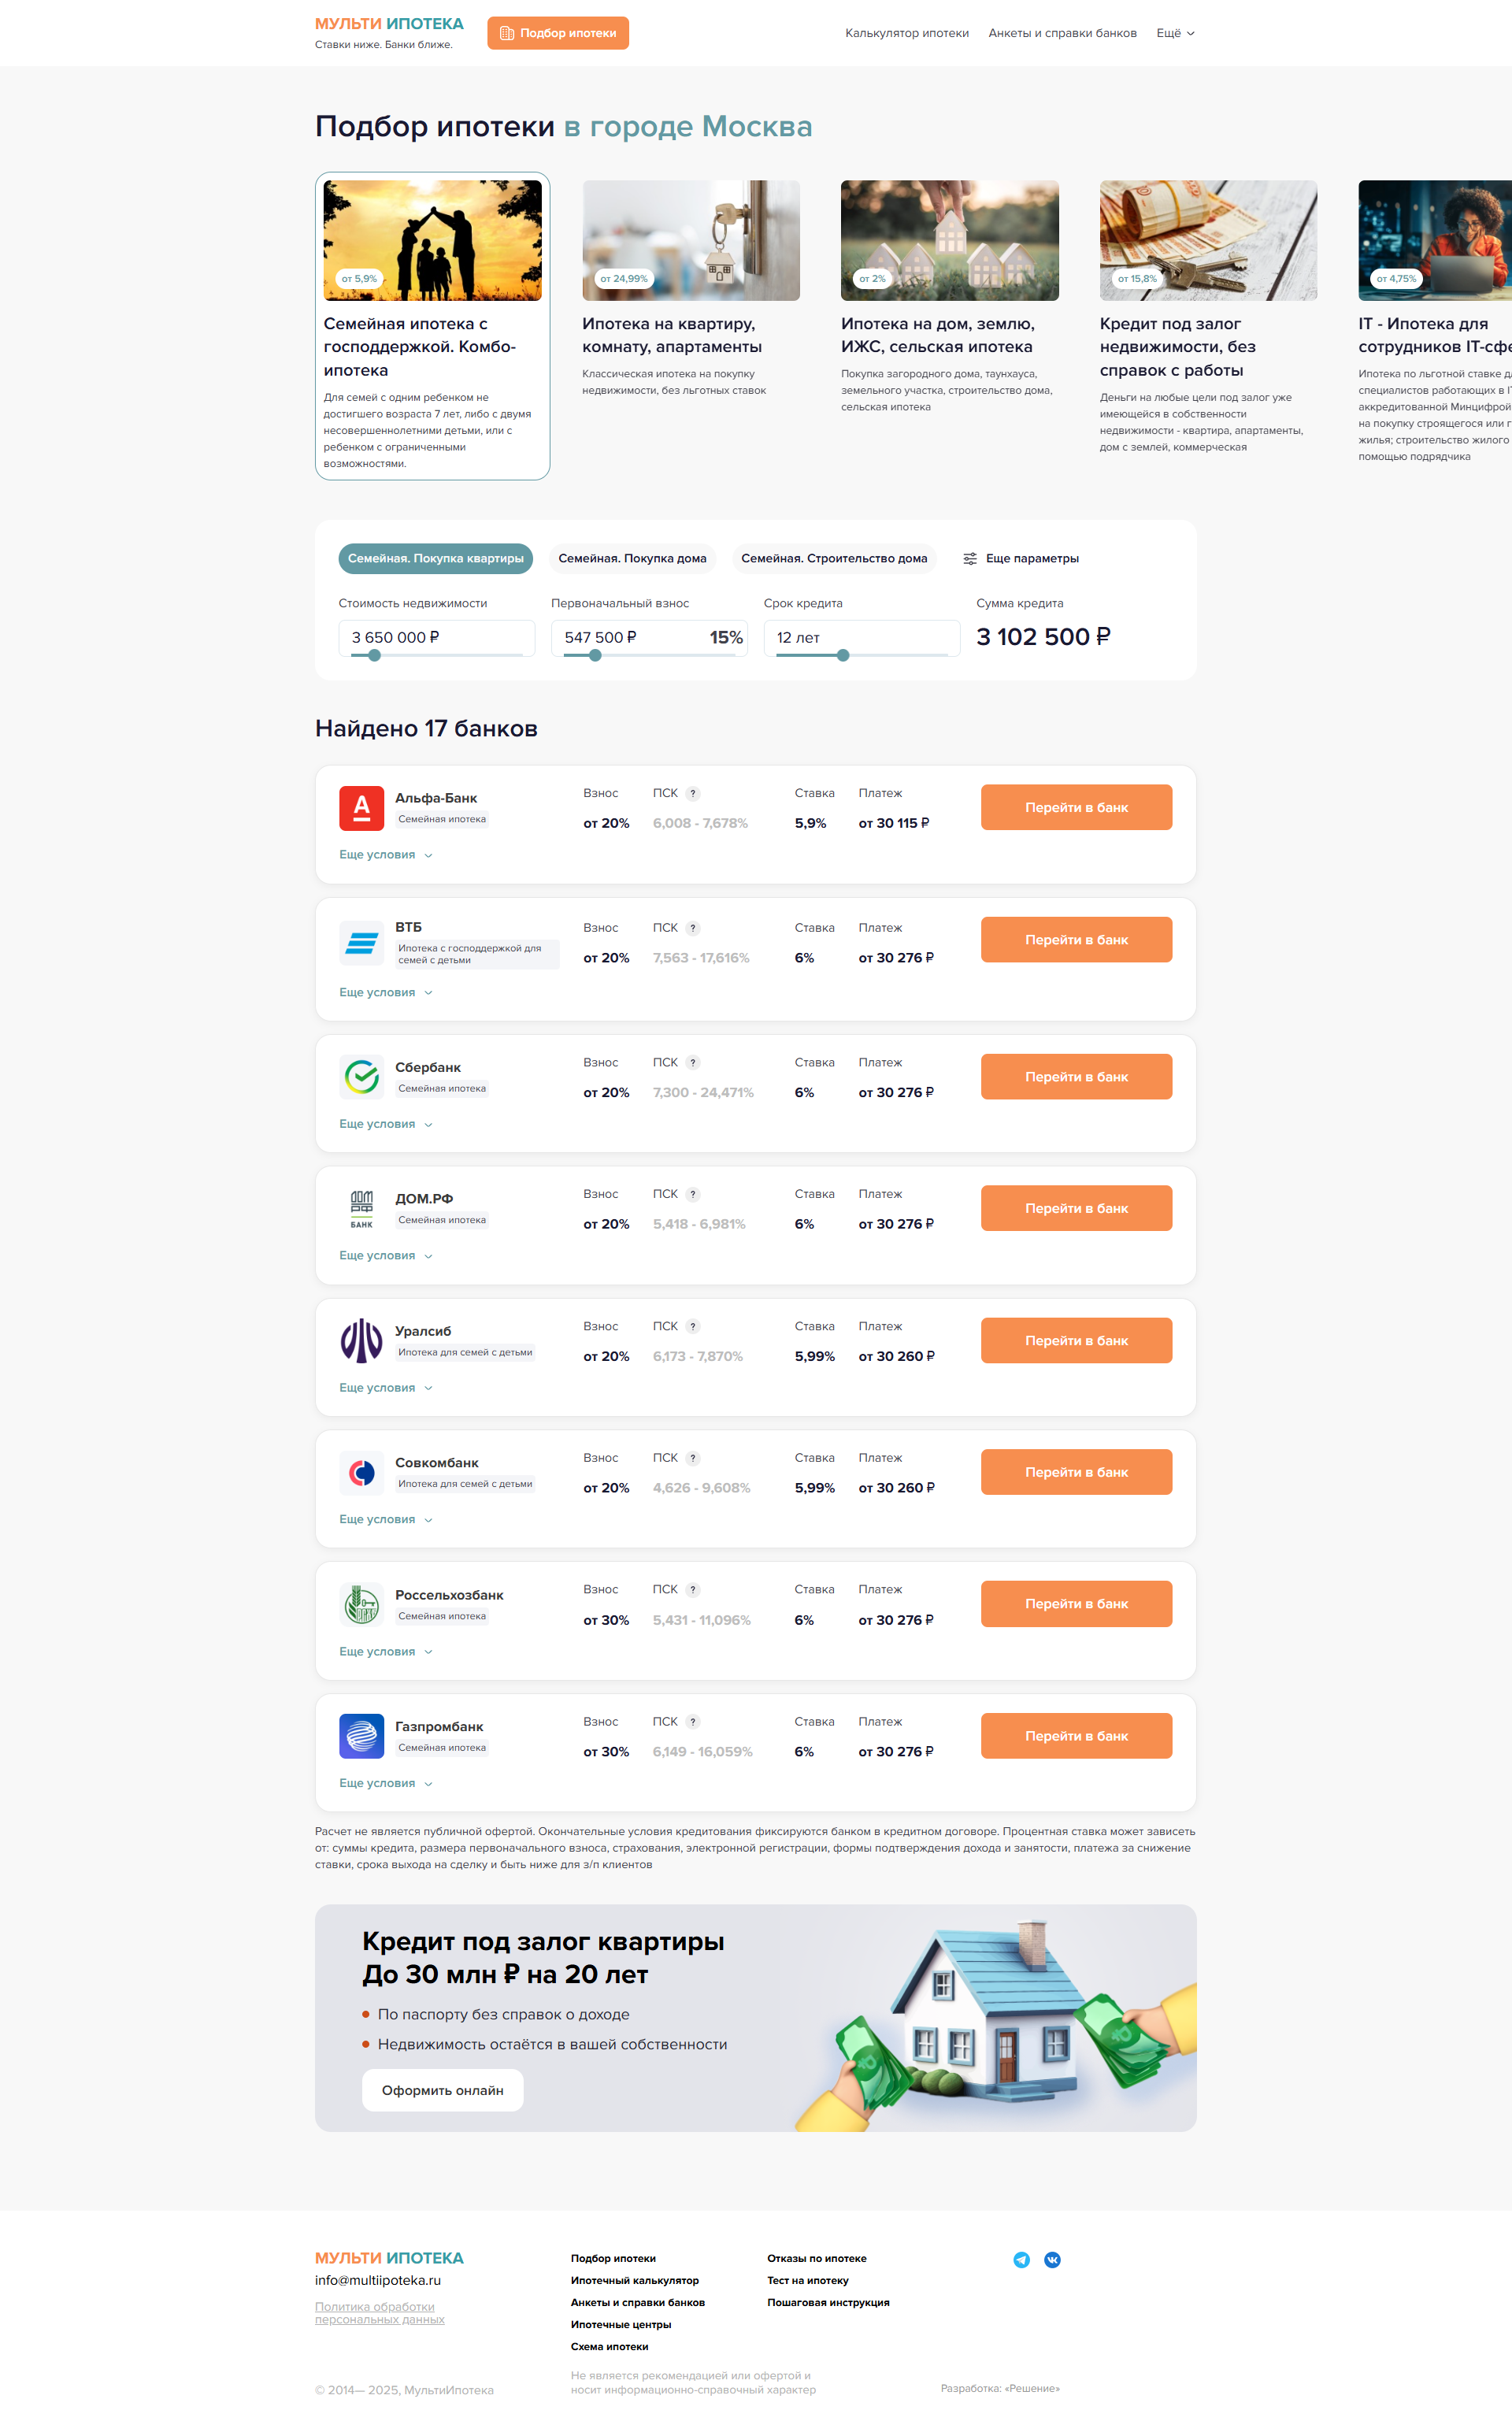Image resolution: width=1512 pixels, height=2436 pixels.
Task: Select the Семейная. Покупка дома option
Action: 632,558
